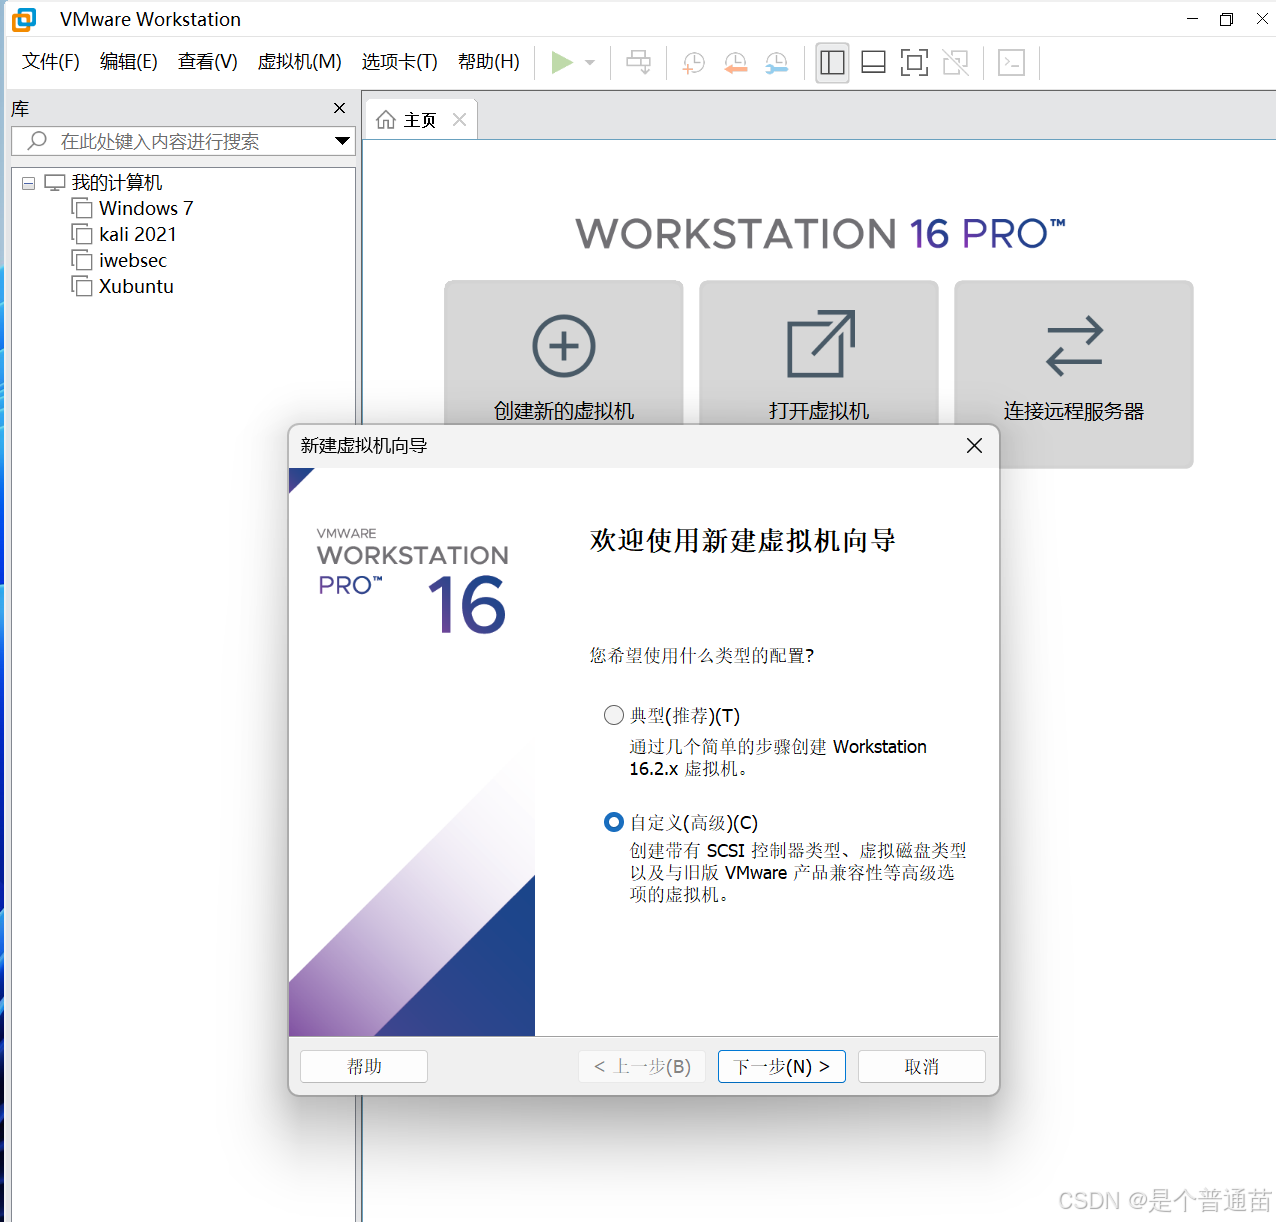The image size is (1276, 1222).
Task: Select the 自定义(高级) radio option
Action: (614, 822)
